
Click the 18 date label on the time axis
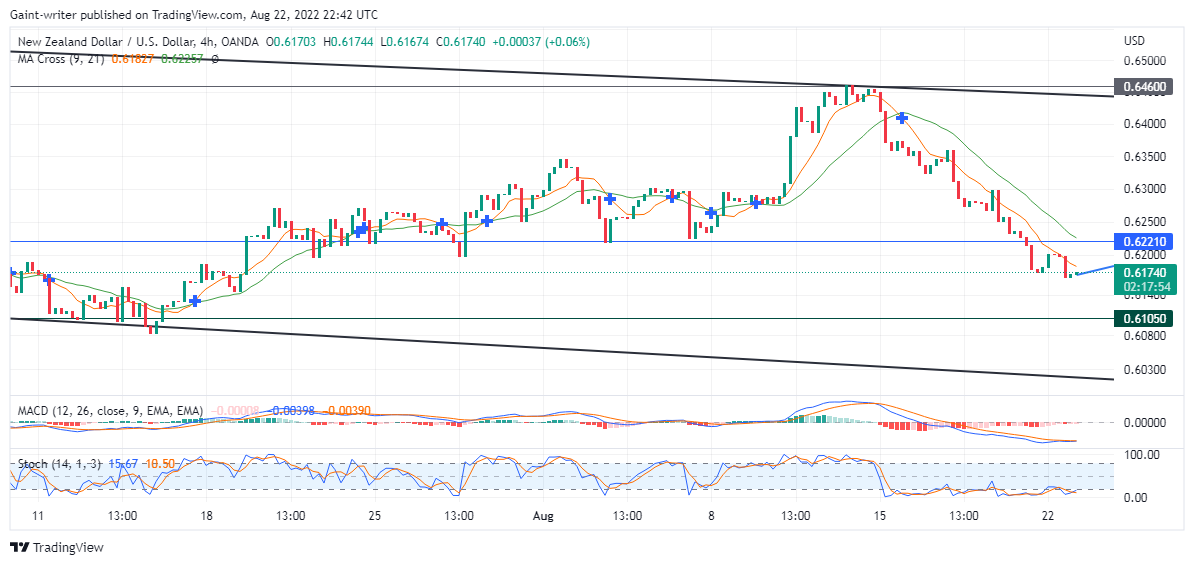coord(206,516)
